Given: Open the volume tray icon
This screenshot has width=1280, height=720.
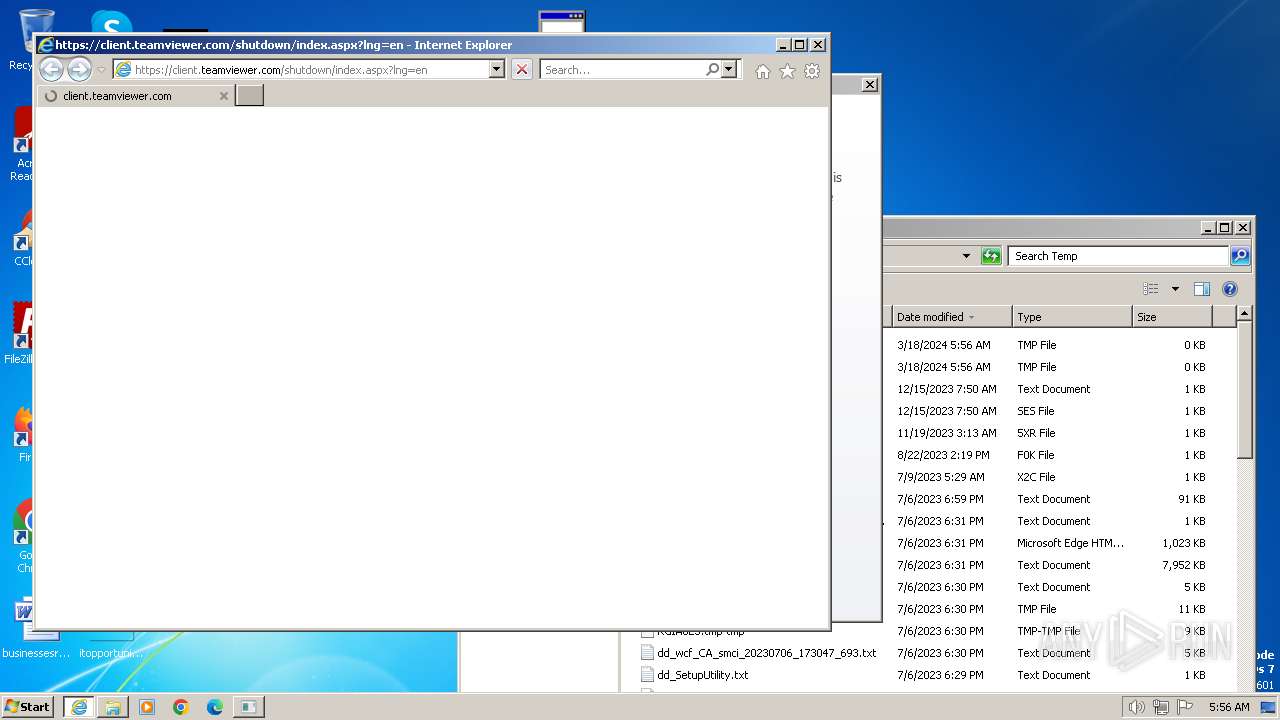Looking at the screenshot, I should pyautogui.click(x=1137, y=707).
